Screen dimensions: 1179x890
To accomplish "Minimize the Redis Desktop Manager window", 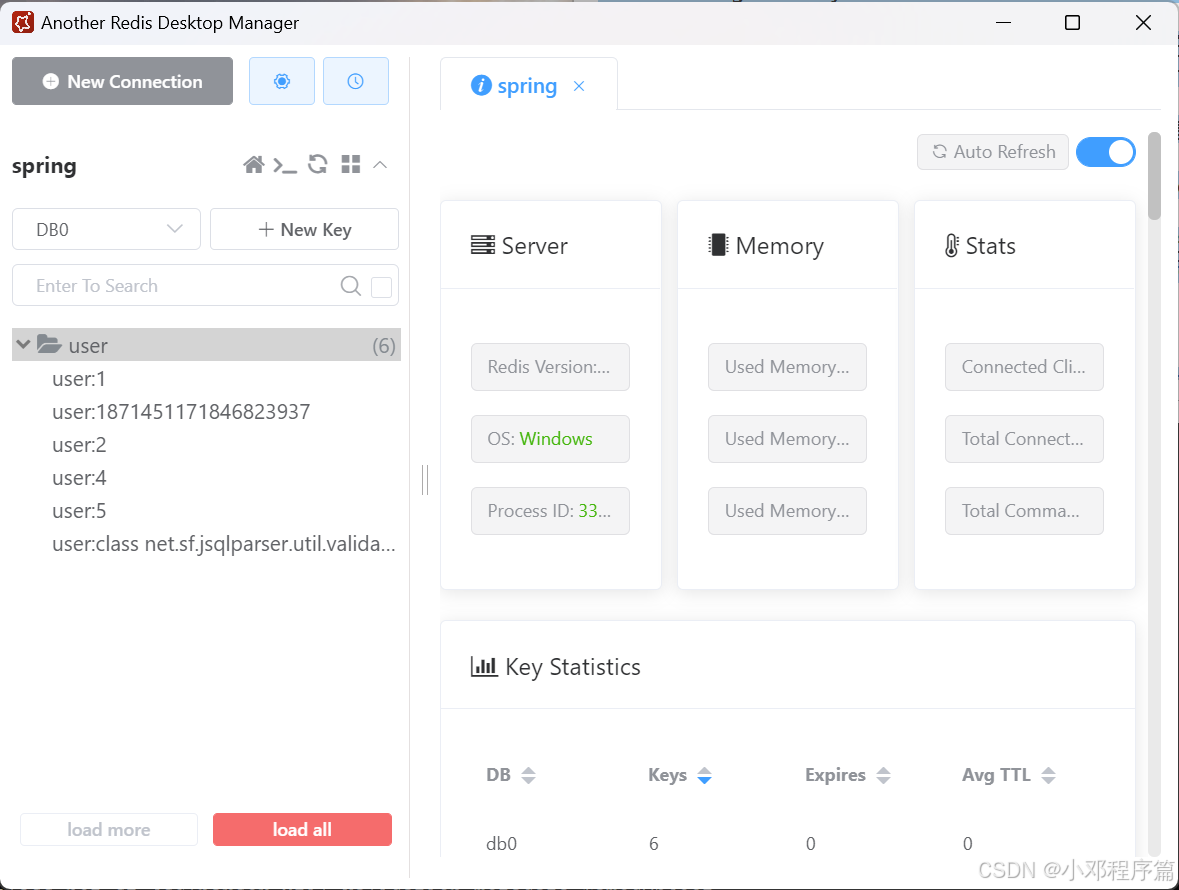I will pos(1003,23).
